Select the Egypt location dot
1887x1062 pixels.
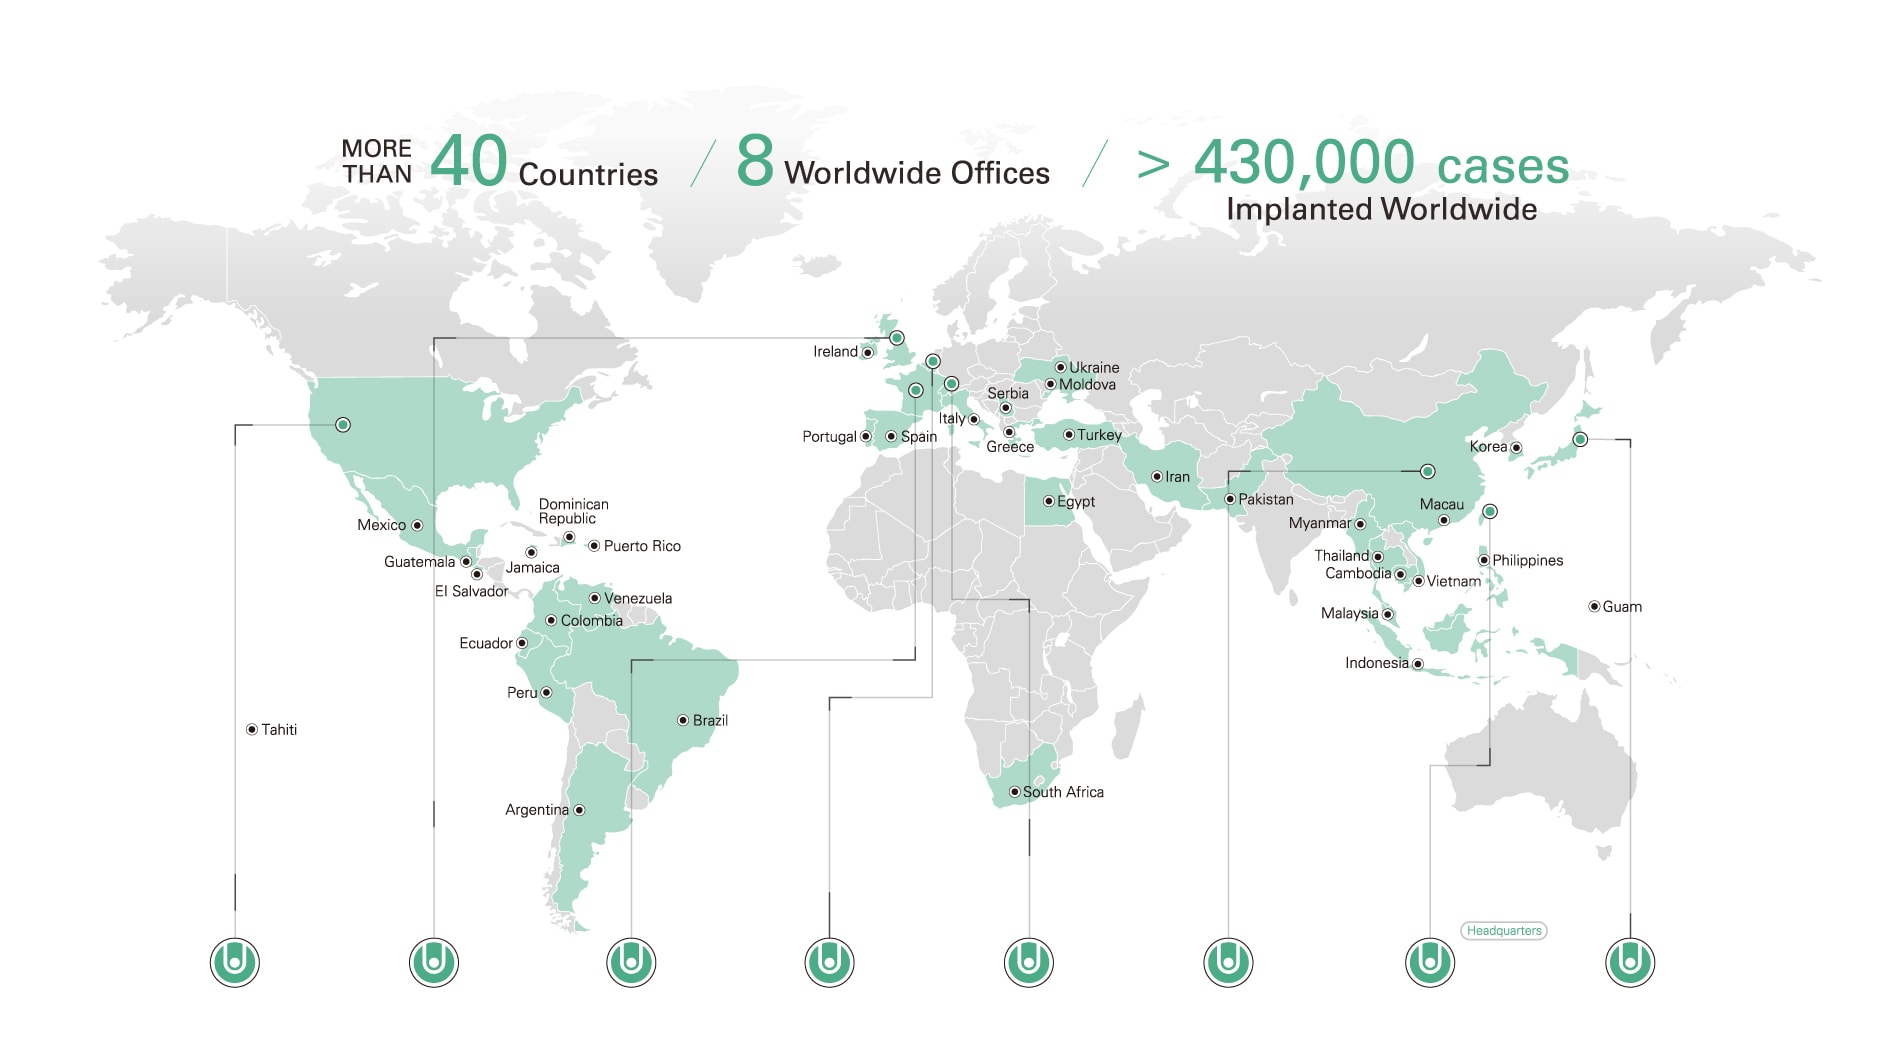pos(1048,502)
